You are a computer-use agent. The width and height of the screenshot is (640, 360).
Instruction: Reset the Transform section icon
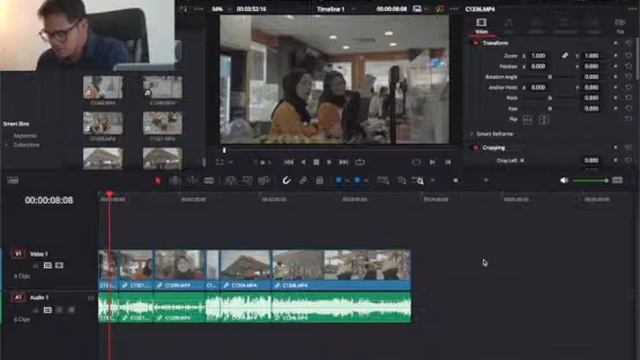[x=629, y=43]
